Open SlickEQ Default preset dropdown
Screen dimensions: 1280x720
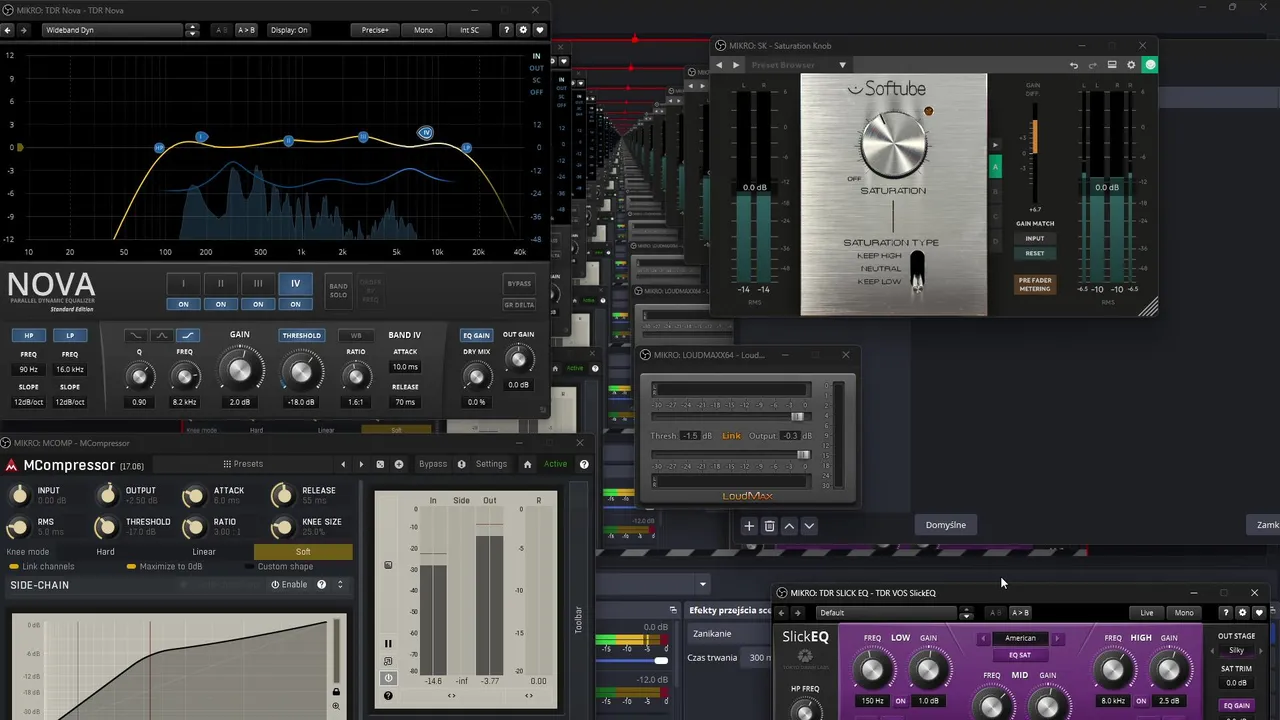pos(887,612)
